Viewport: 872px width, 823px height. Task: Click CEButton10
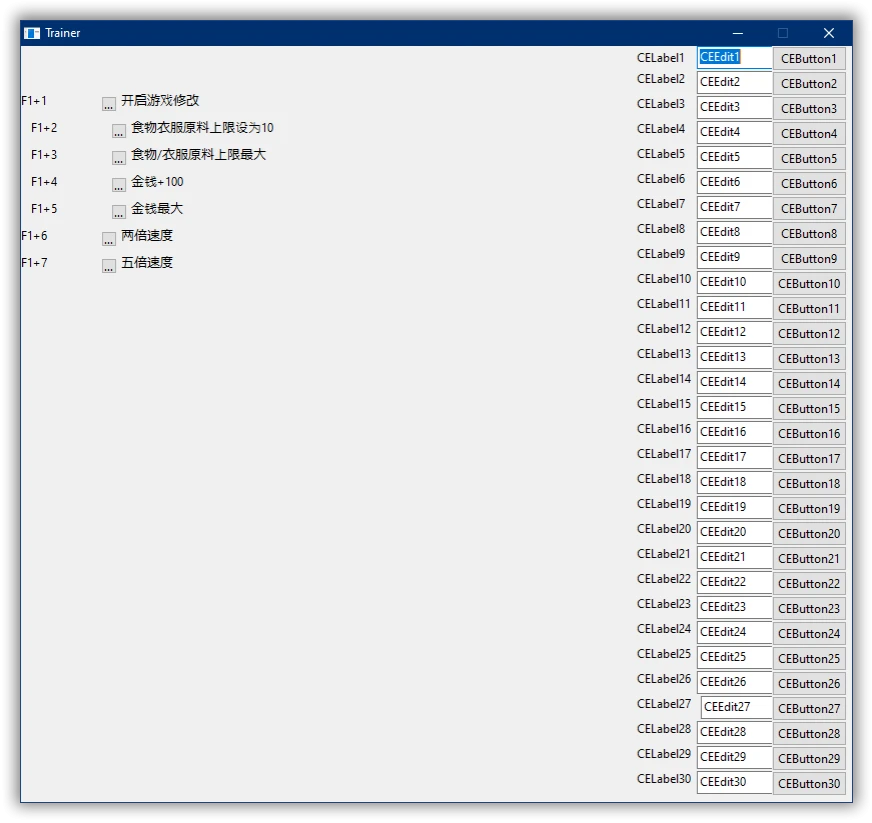pos(809,284)
